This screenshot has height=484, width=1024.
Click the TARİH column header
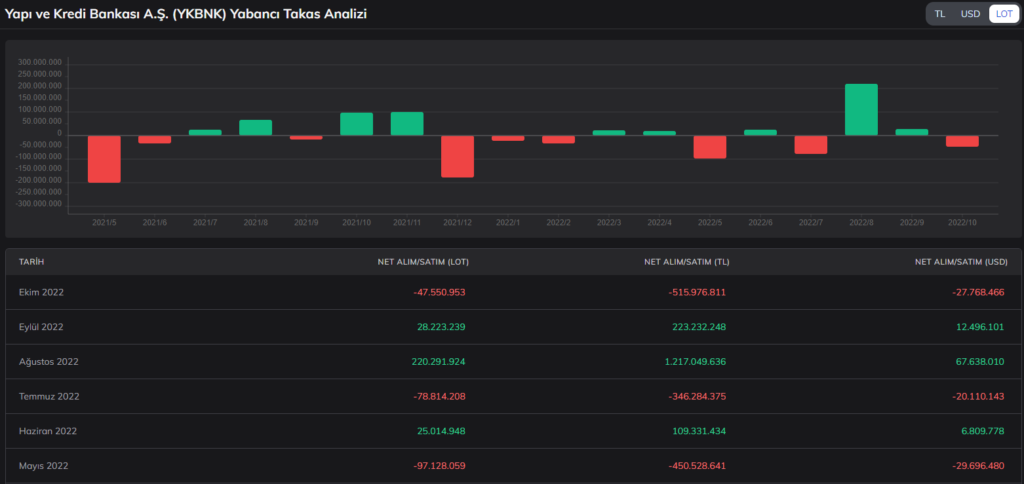tap(31, 262)
